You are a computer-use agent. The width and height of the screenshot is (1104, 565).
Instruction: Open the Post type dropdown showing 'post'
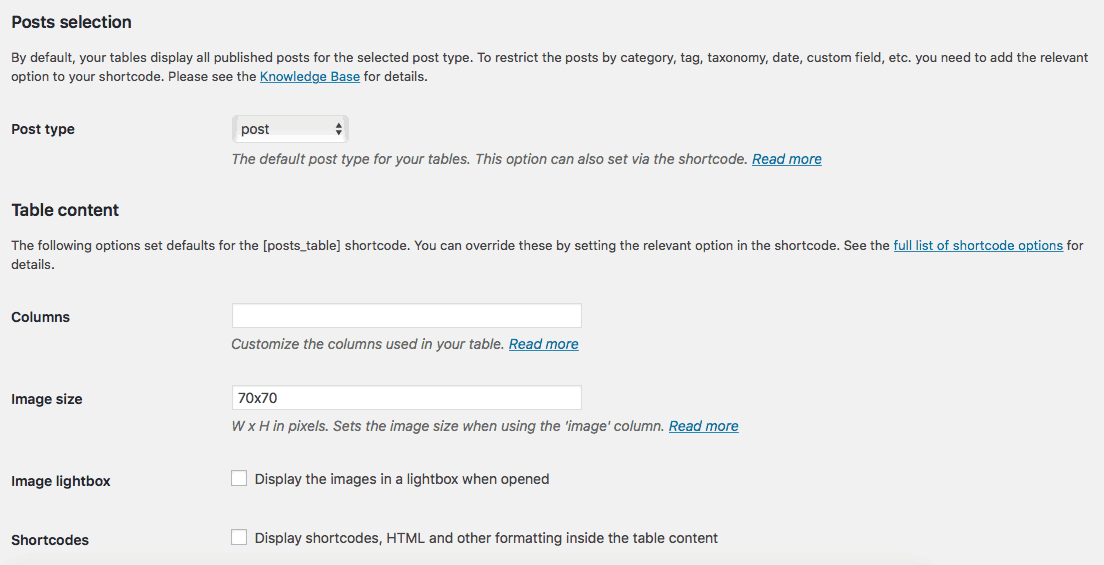tap(290, 129)
